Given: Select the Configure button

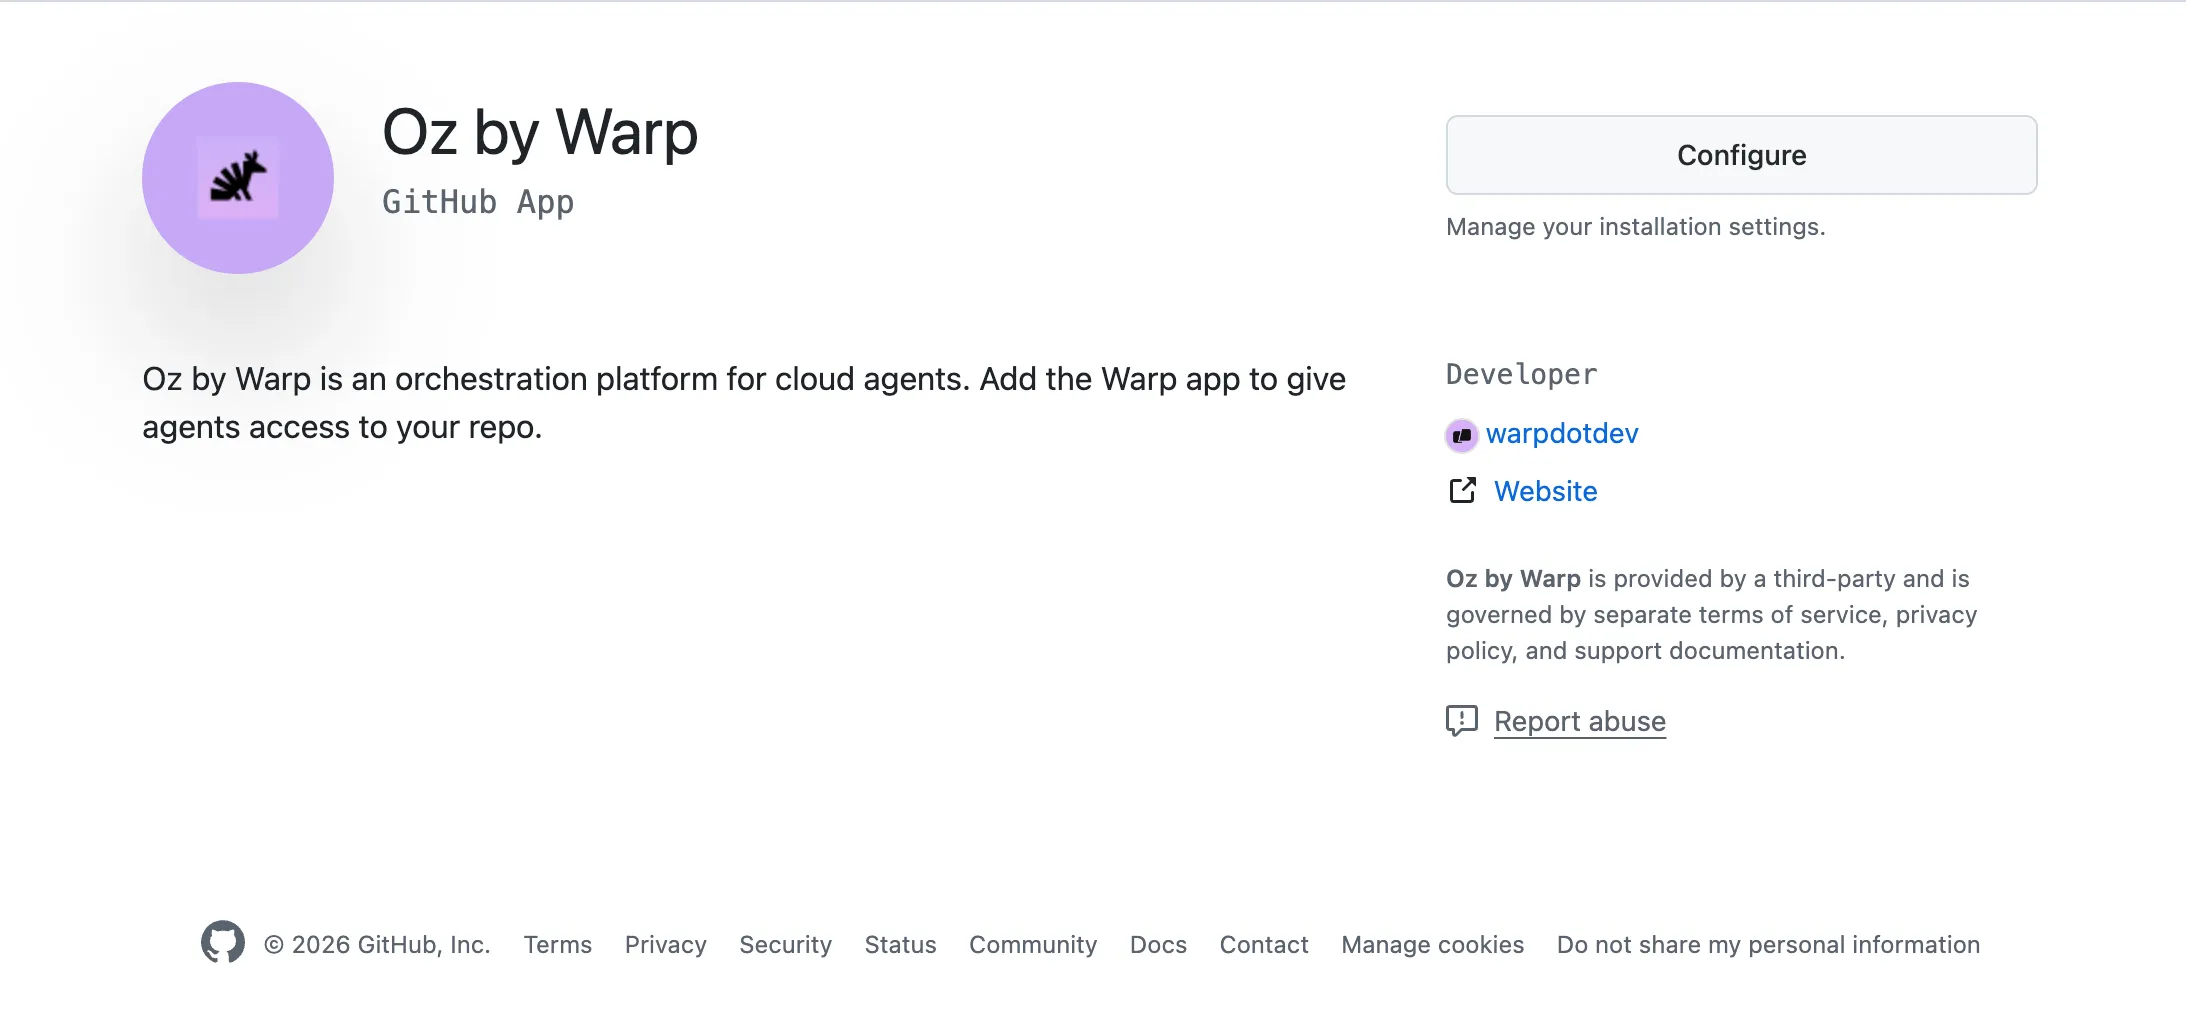Looking at the screenshot, I should [1740, 154].
